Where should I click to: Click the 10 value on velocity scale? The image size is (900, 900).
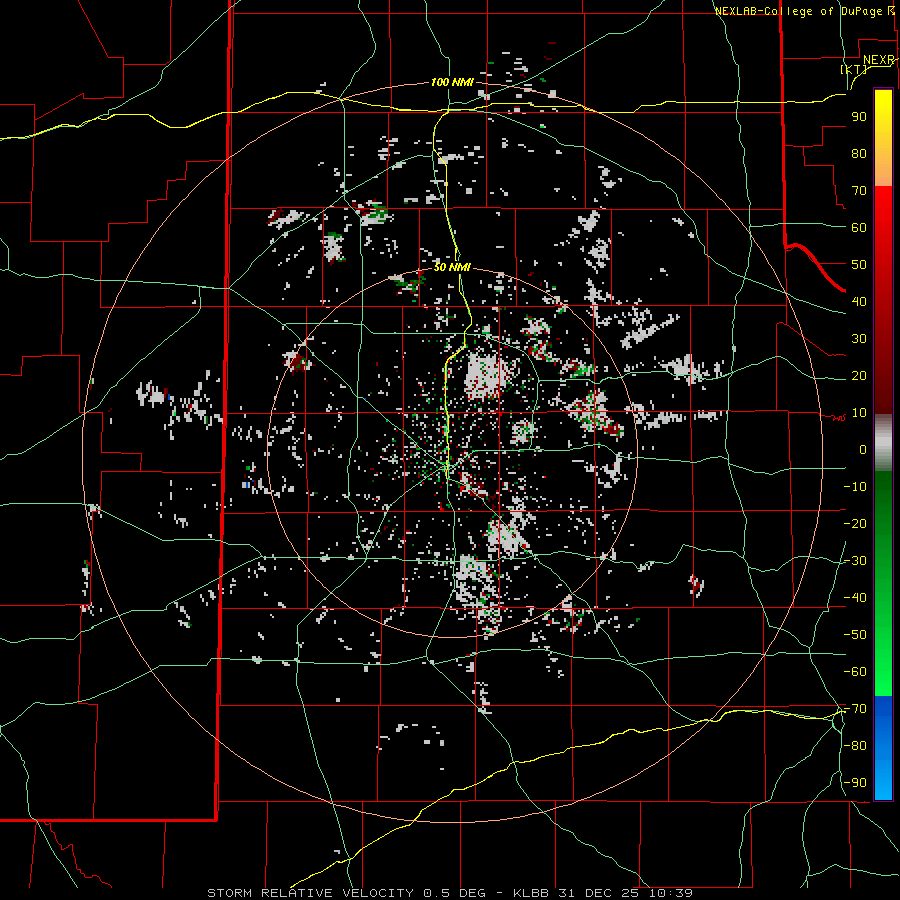point(859,413)
